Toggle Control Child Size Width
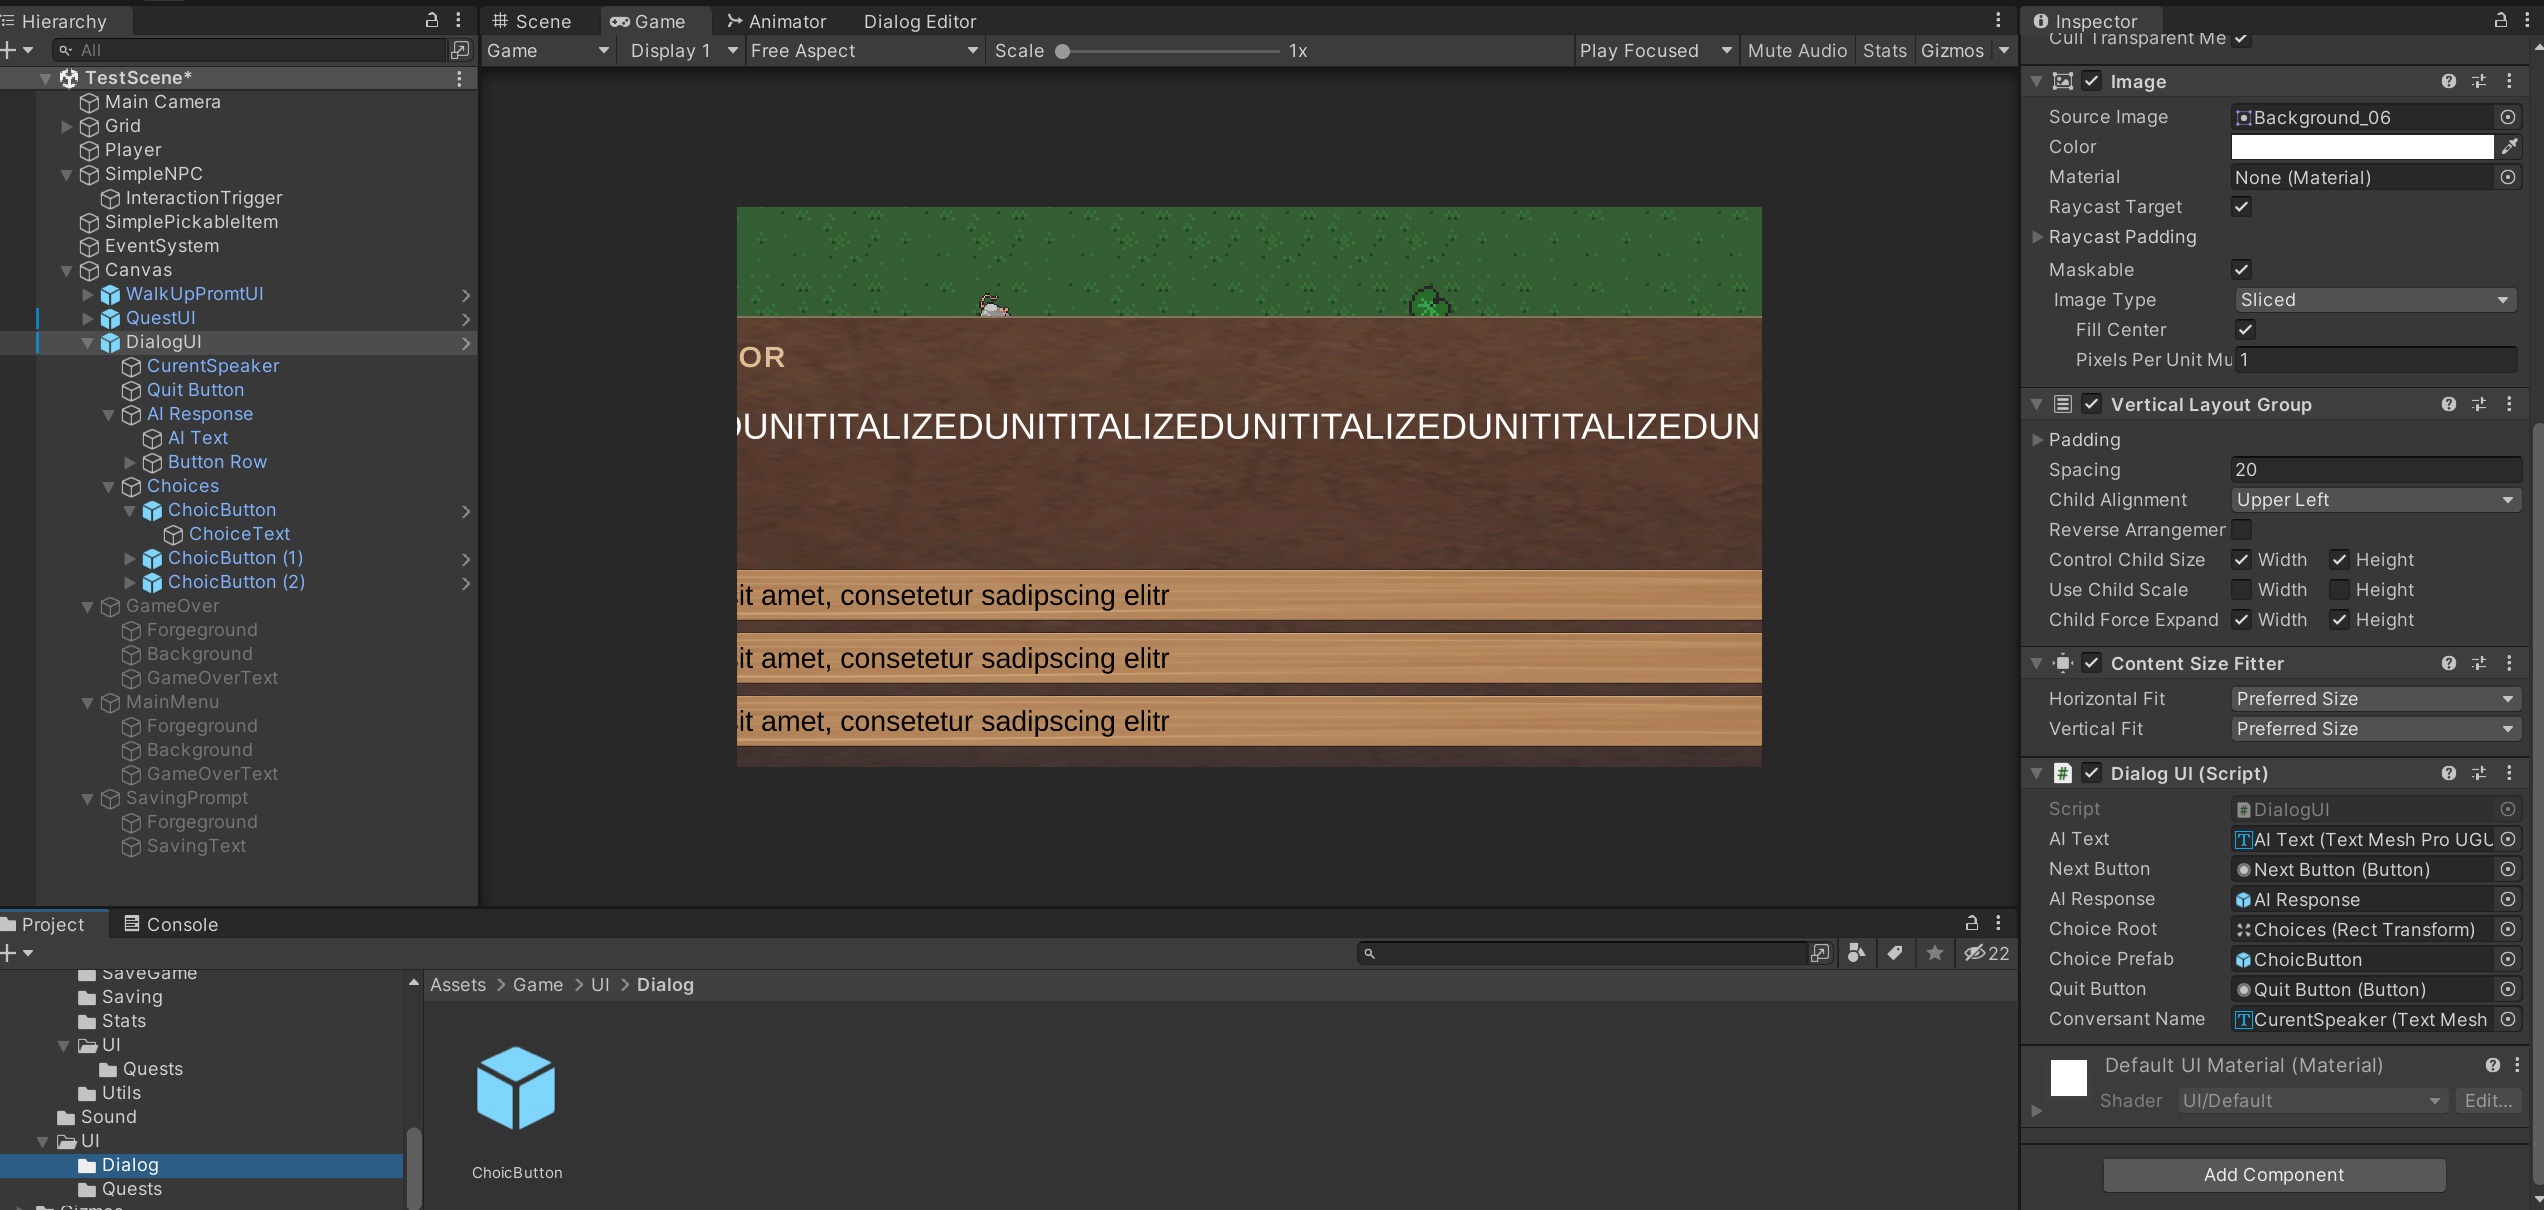Image resolution: width=2544 pixels, height=1210 pixels. point(2241,559)
